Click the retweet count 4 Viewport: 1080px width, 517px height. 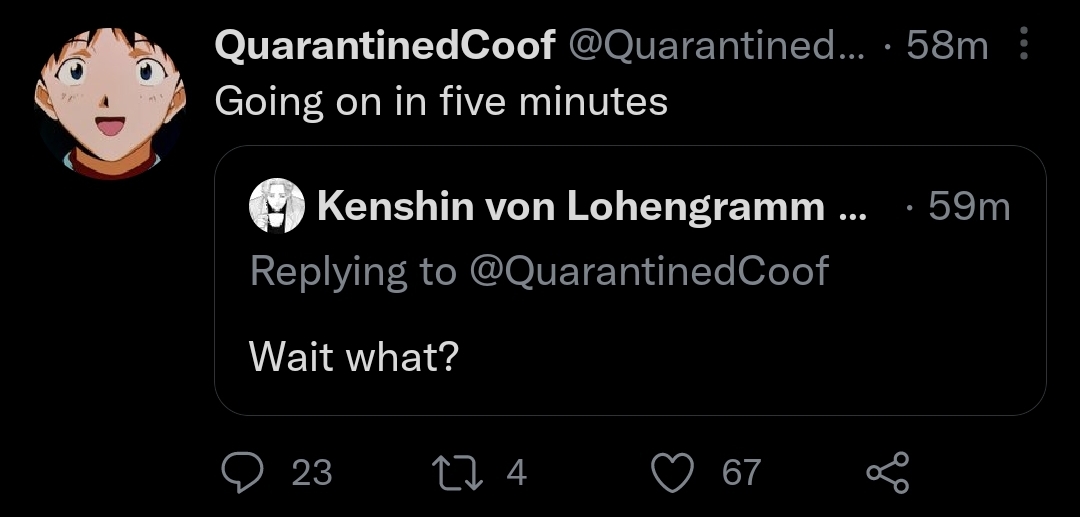pos(517,474)
